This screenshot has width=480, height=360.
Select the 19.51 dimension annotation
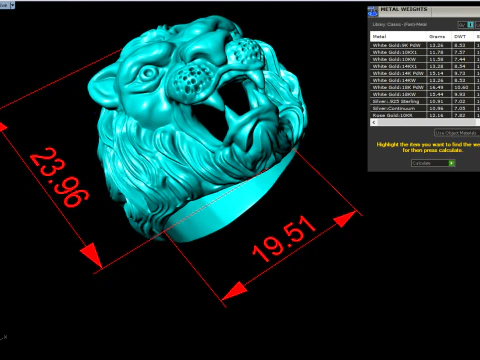284,239
